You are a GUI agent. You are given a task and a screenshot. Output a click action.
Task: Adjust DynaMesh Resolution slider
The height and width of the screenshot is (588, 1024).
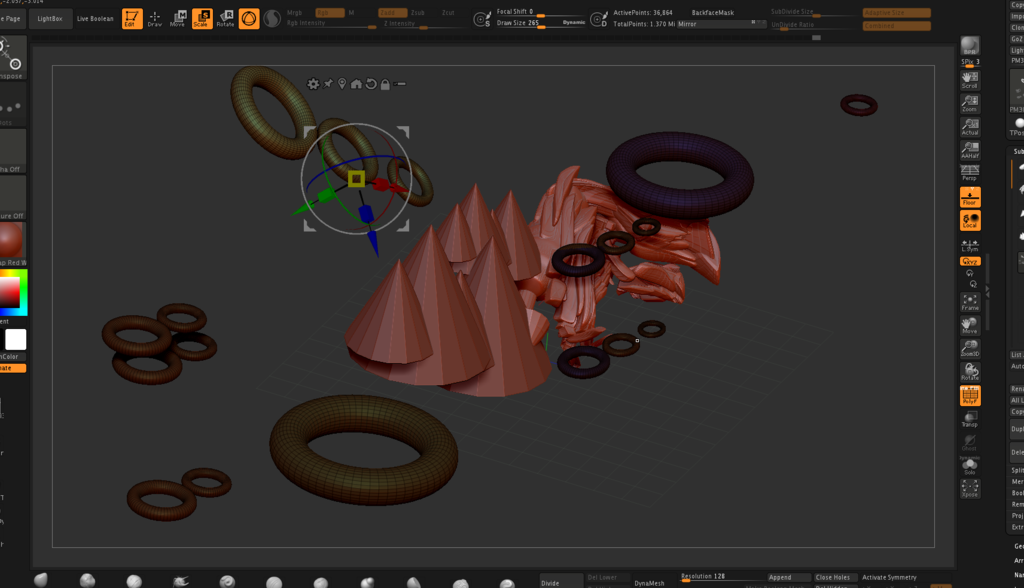722,577
